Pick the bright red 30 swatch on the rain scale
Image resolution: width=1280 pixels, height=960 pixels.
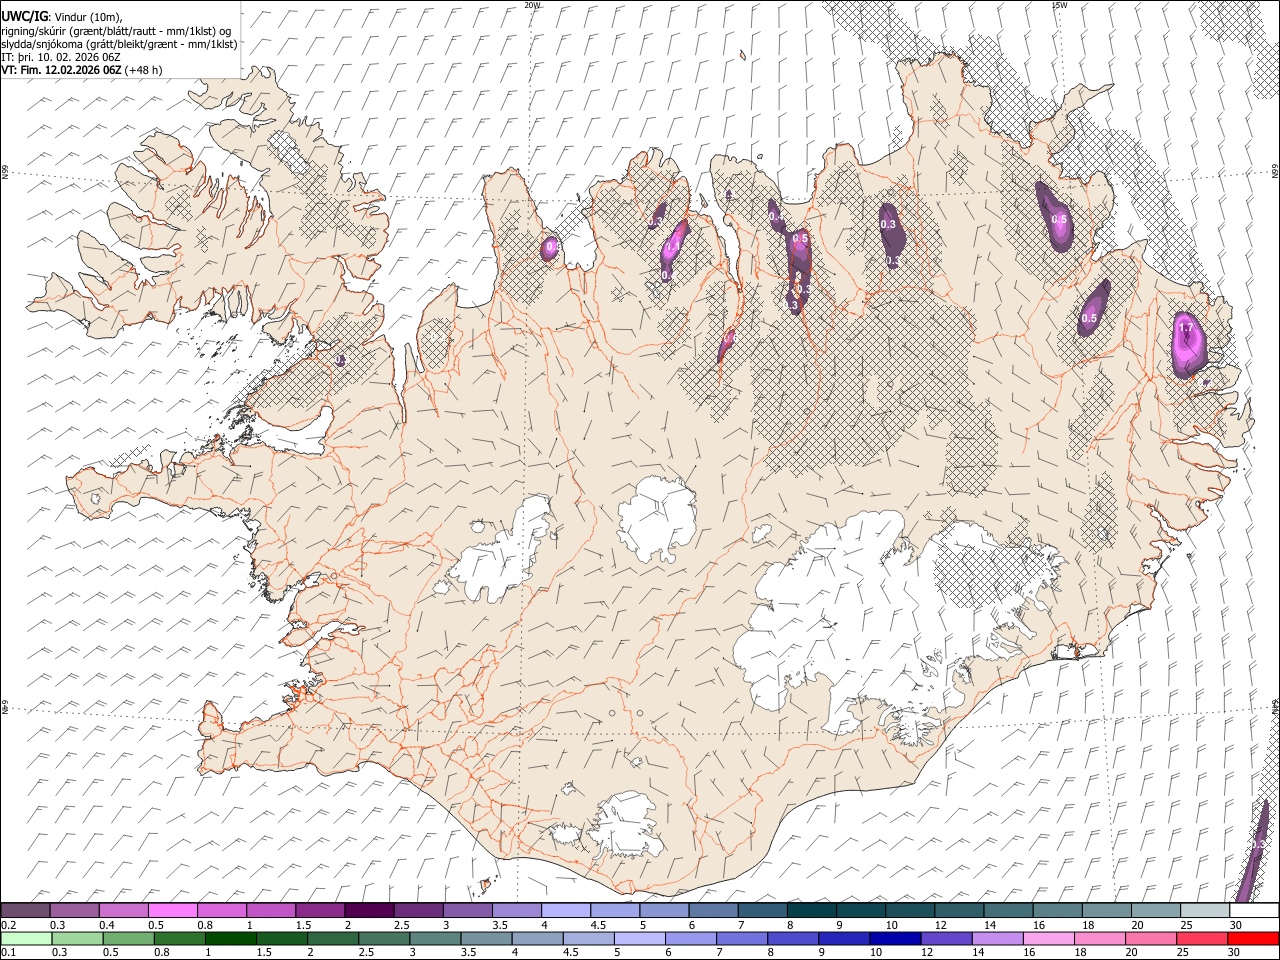[x=1252, y=938]
